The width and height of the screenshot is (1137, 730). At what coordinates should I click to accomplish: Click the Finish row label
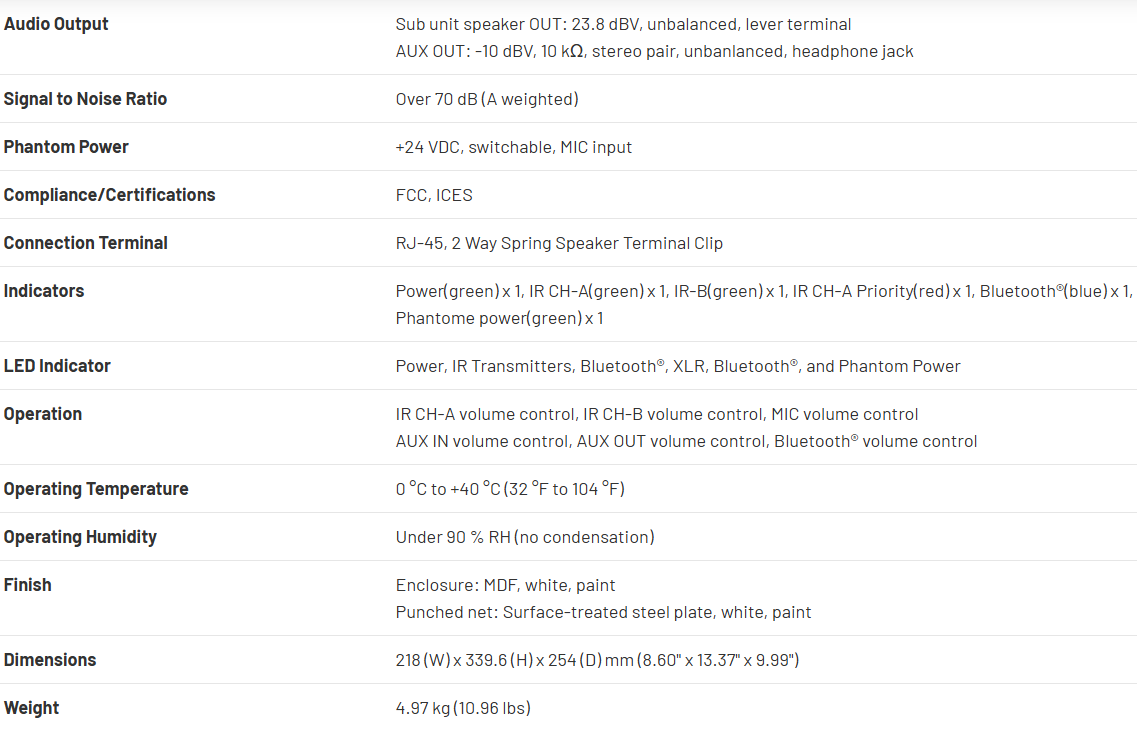coord(28,585)
